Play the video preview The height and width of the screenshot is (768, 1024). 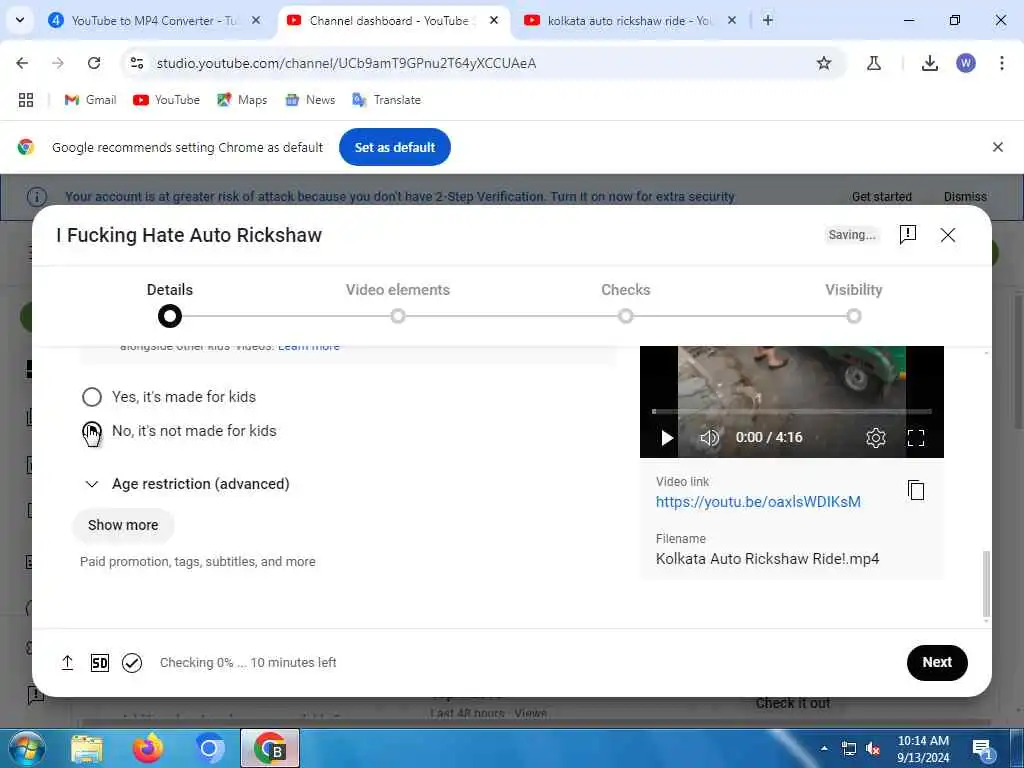[667, 438]
